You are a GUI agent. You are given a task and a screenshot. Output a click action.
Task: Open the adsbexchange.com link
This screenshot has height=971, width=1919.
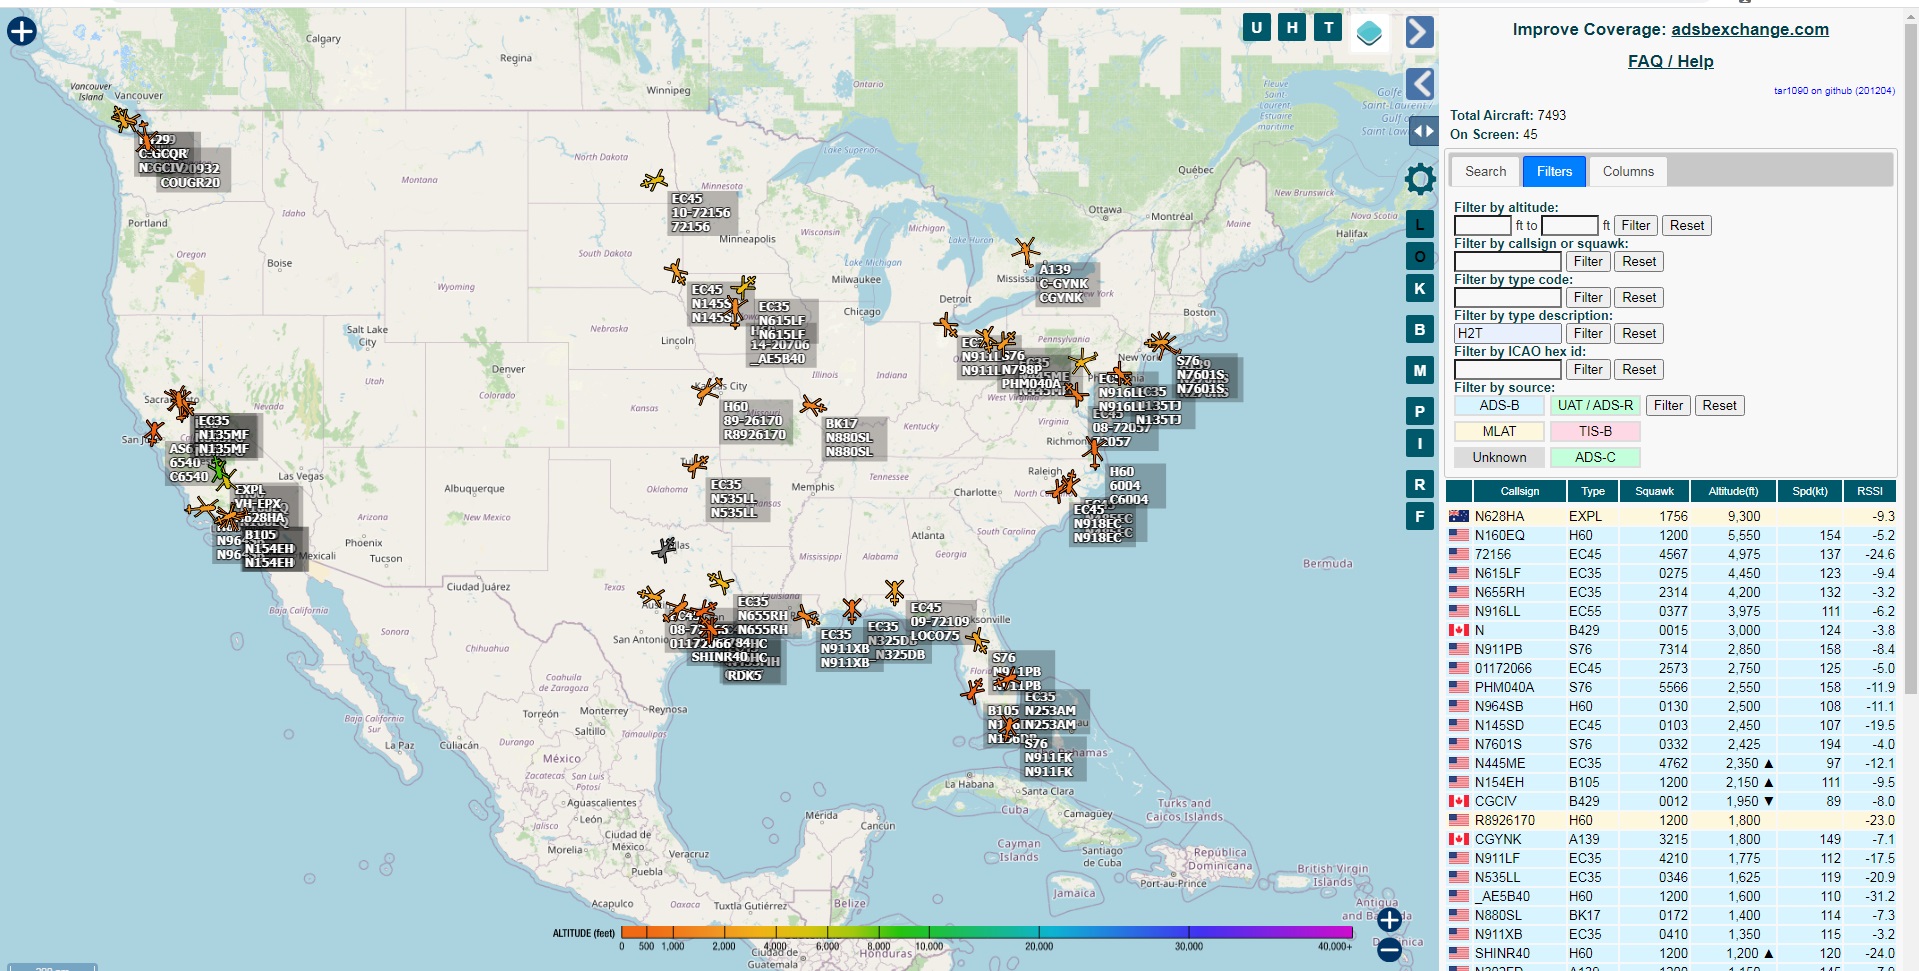[x=1749, y=29]
